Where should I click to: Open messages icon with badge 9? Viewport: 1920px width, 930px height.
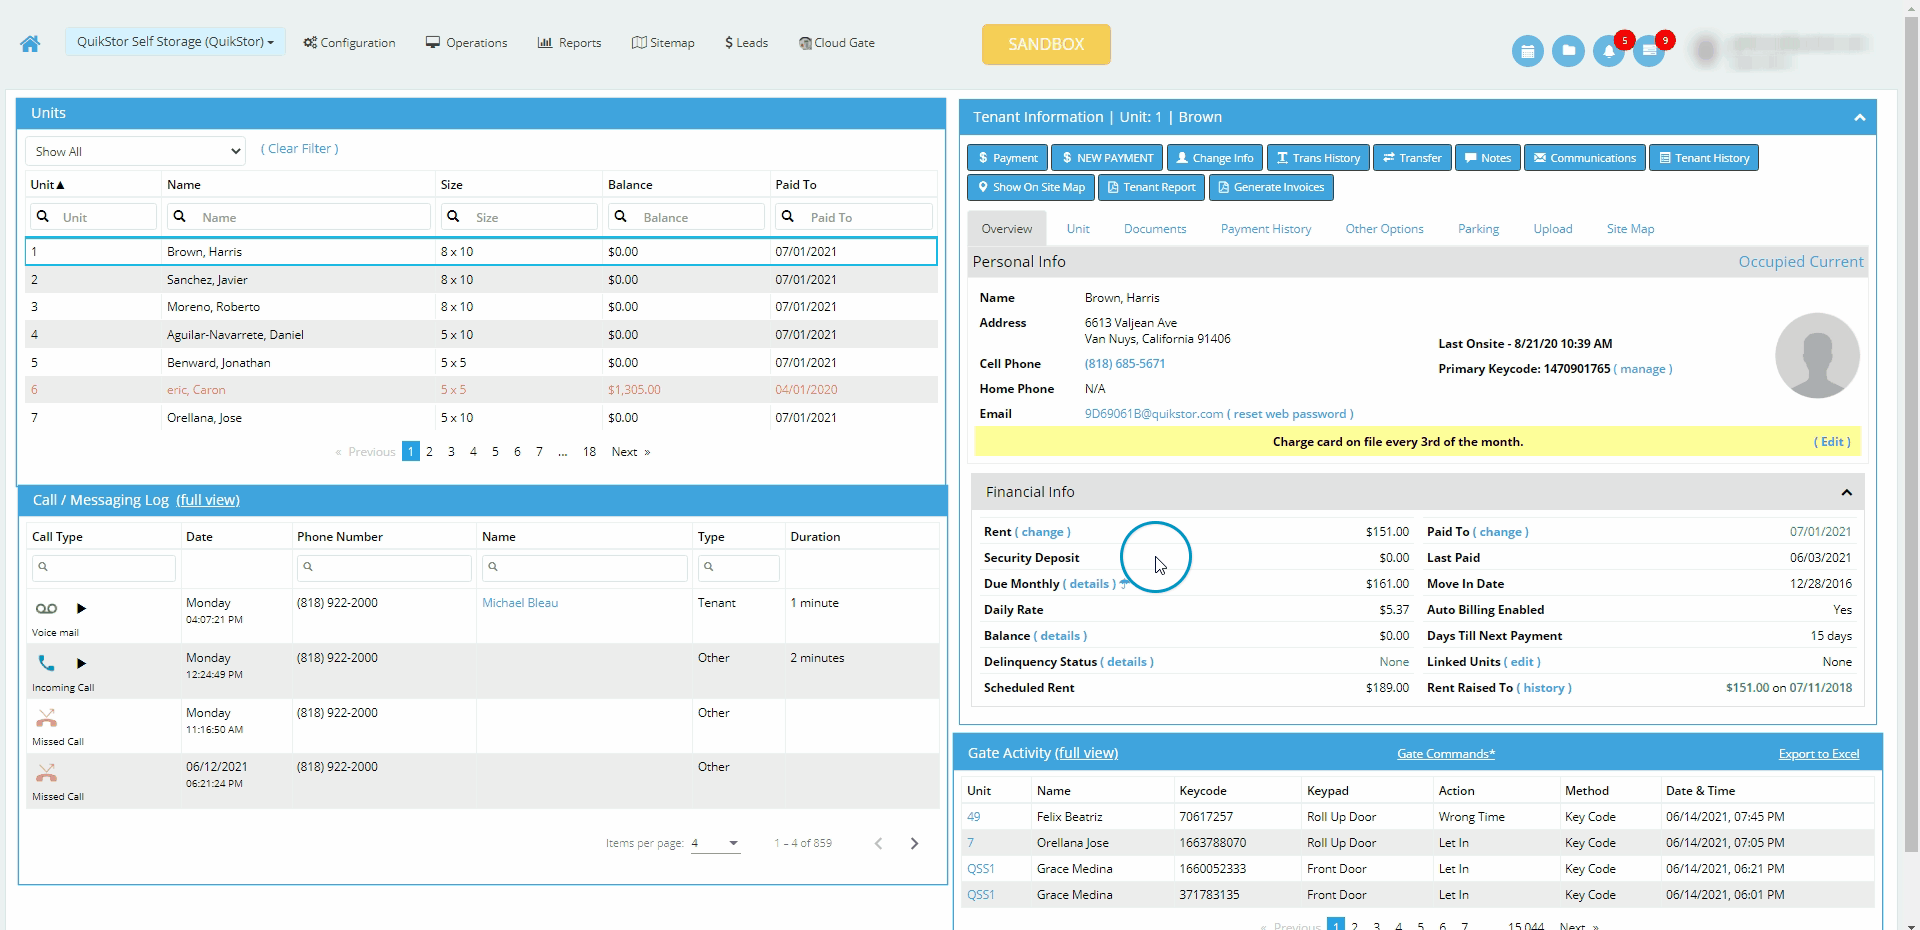[1650, 51]
